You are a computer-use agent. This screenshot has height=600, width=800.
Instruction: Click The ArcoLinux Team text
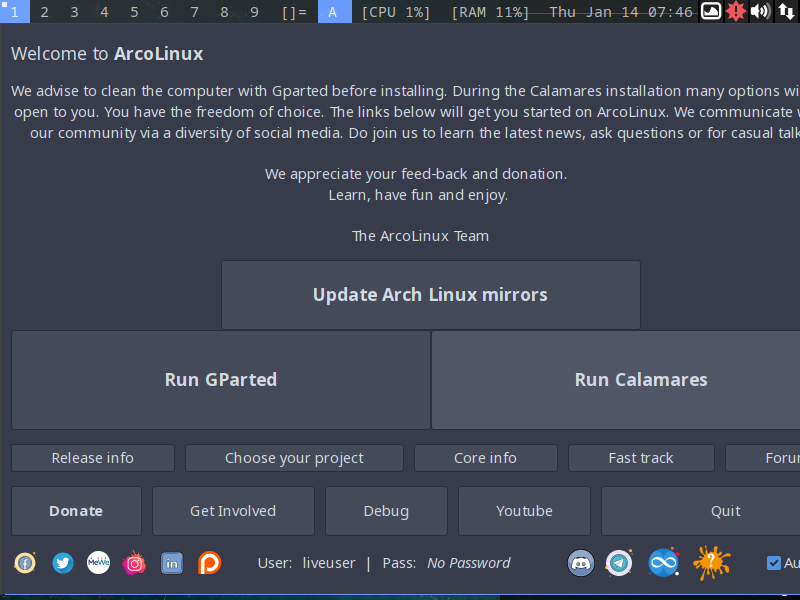[420, 236]
